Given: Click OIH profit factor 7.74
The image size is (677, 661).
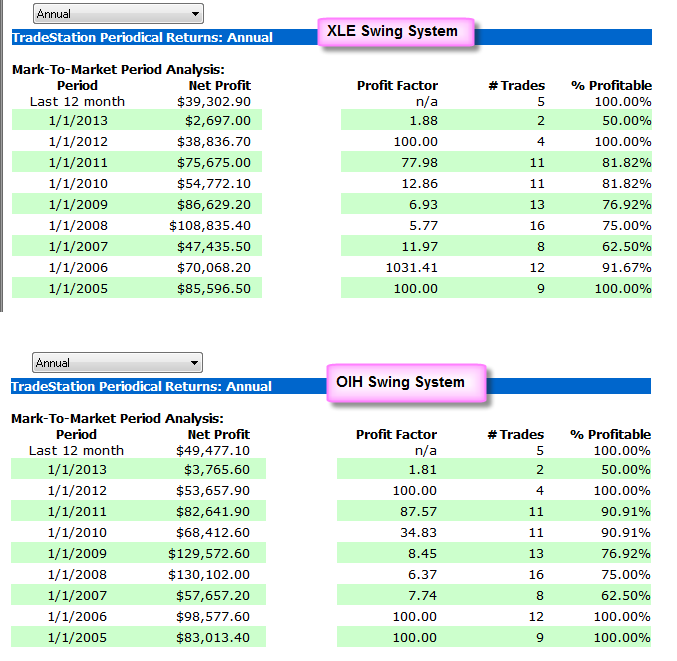Looking at the screenshot, I should (423, 596).
